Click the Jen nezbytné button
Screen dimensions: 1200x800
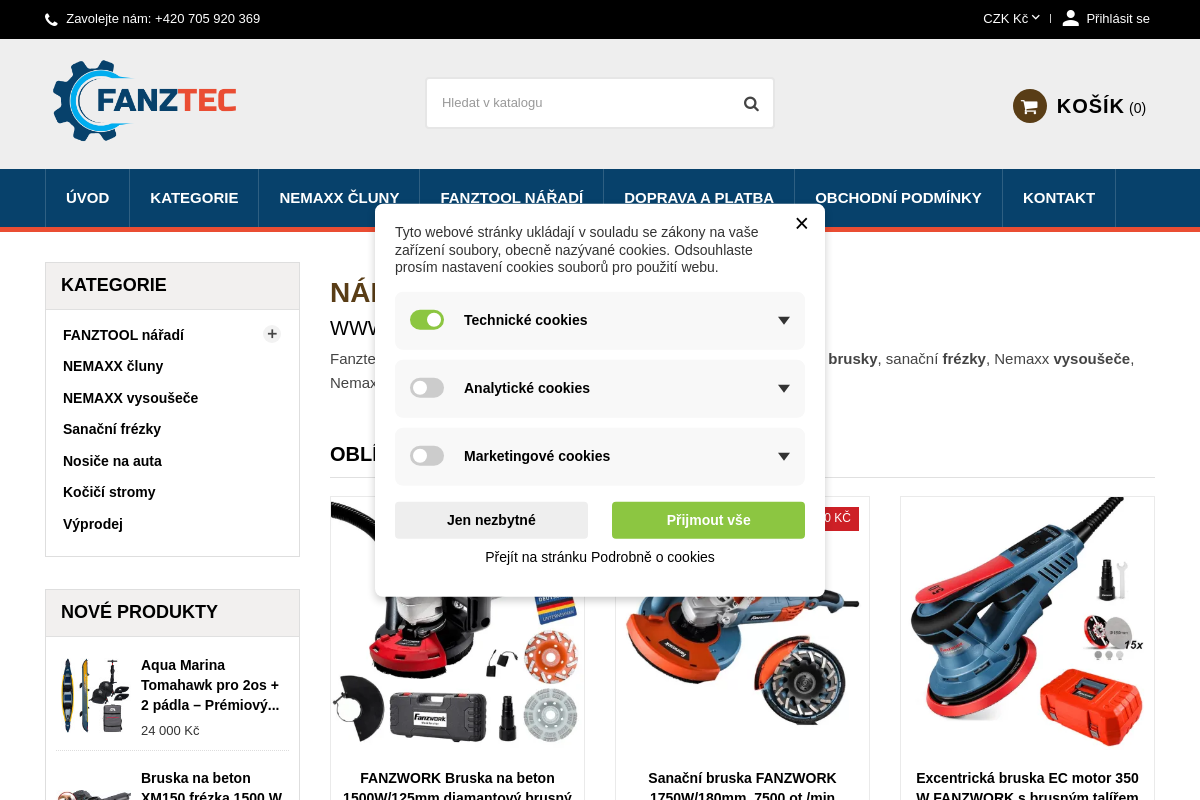coord(491,520)
